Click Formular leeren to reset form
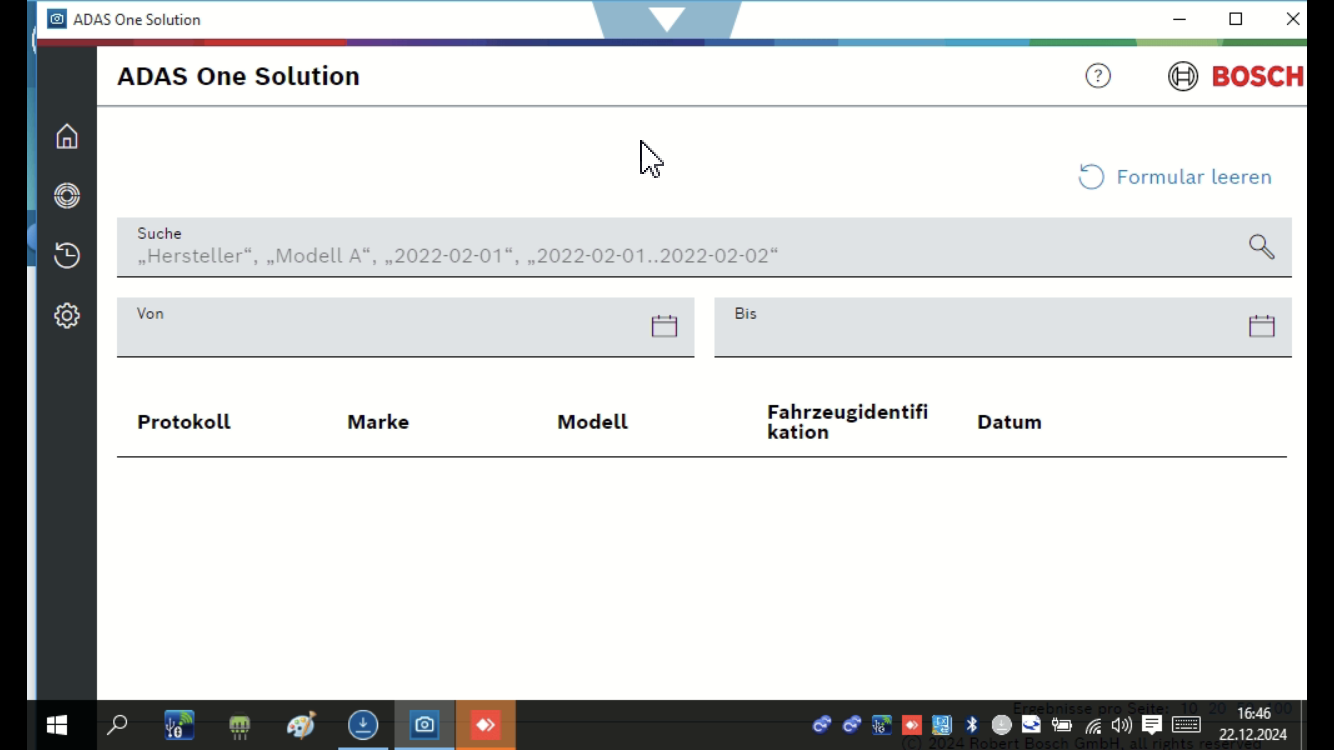This screenshot has width=1334, height=750. (1175, 177)
